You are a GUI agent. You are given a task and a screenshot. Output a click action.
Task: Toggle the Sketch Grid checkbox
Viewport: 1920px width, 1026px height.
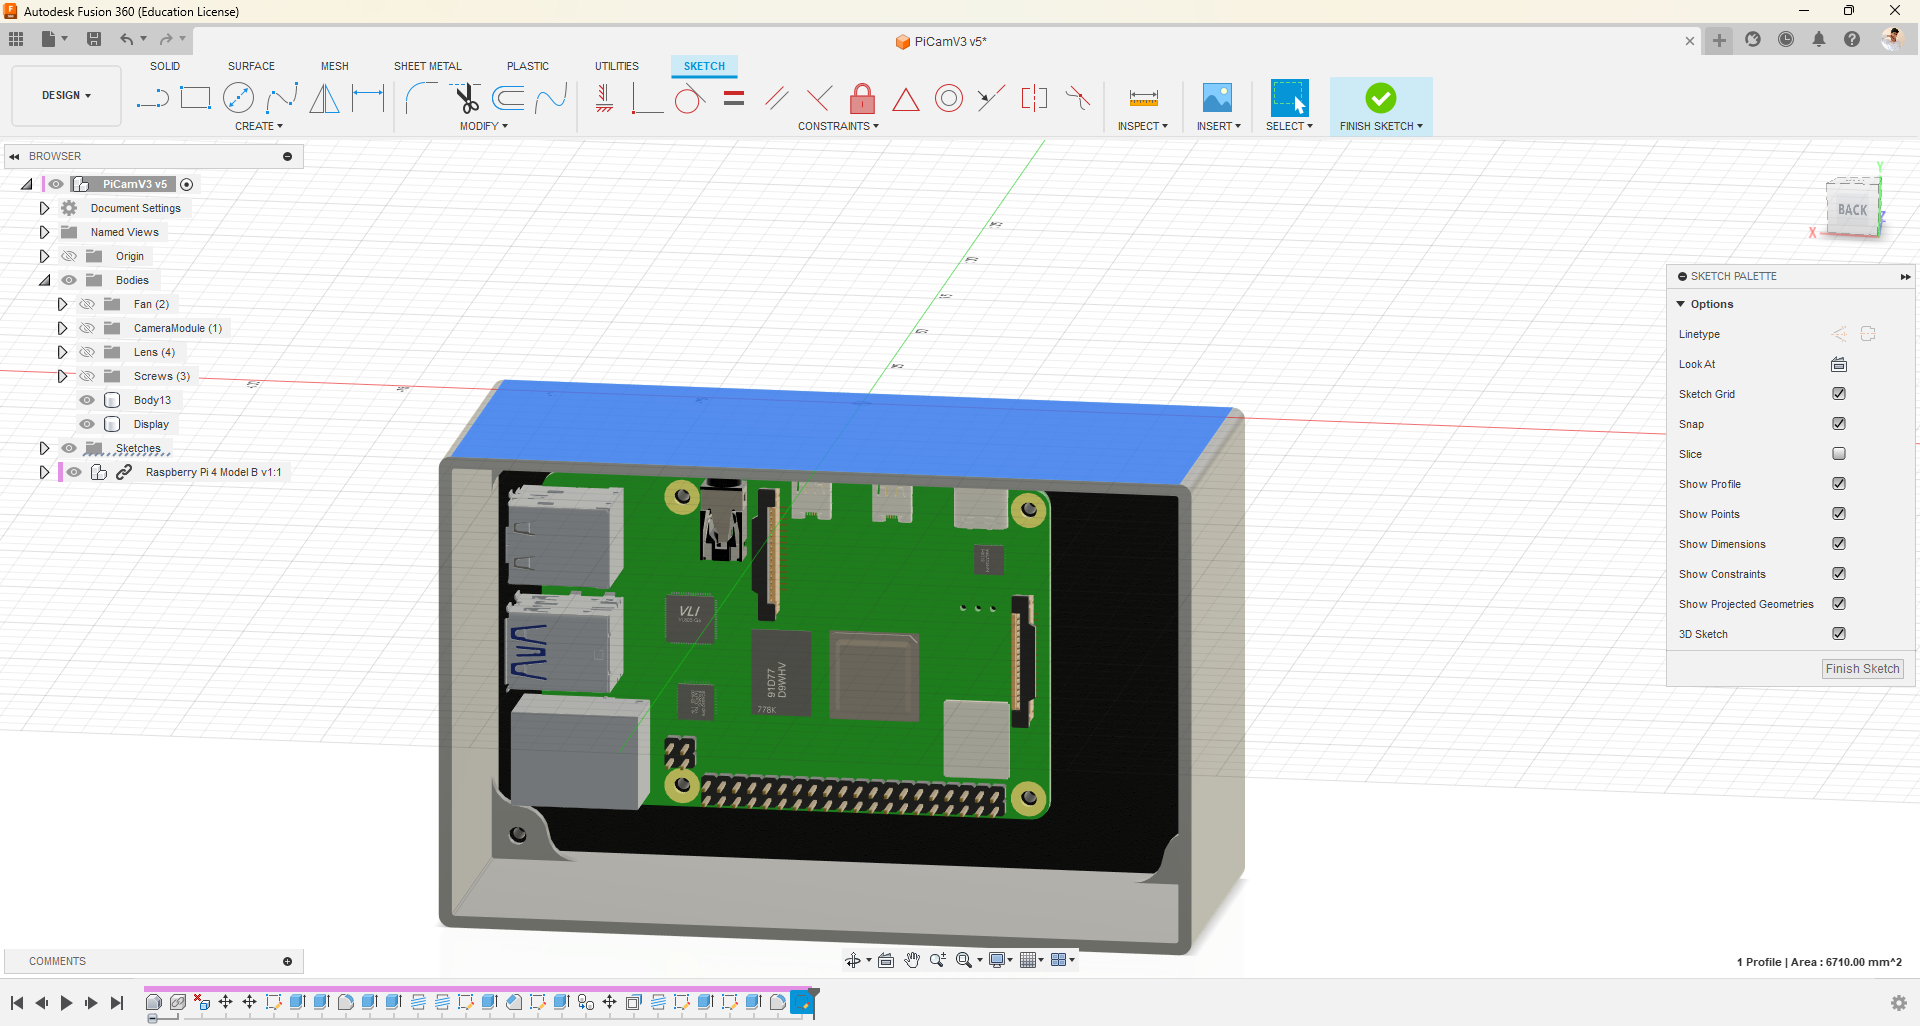(x=1839, y=394)
